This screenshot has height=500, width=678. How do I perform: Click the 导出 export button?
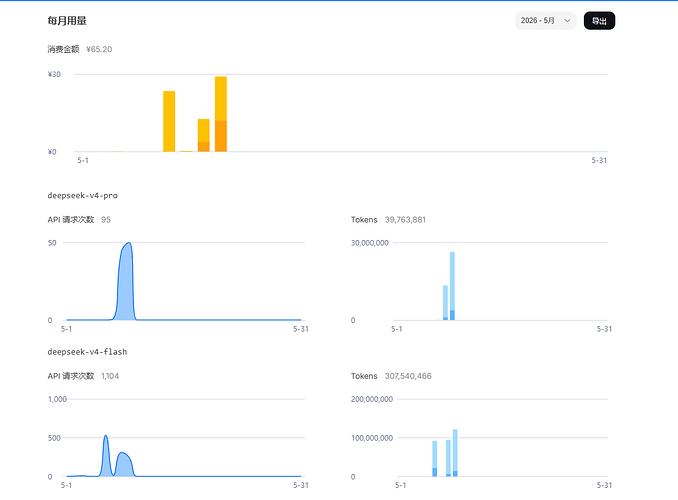pos(599,21)
